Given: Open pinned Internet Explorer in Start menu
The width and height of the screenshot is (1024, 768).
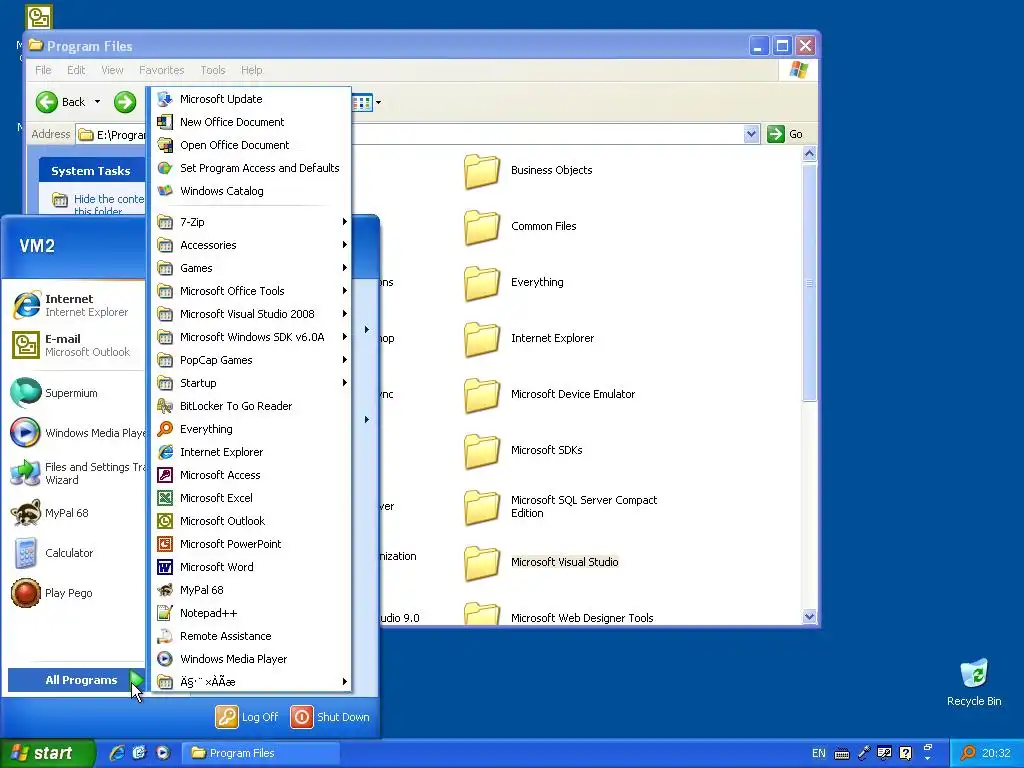Looking at the screenshot, I should pyautogui.click(x=75, y=305).
